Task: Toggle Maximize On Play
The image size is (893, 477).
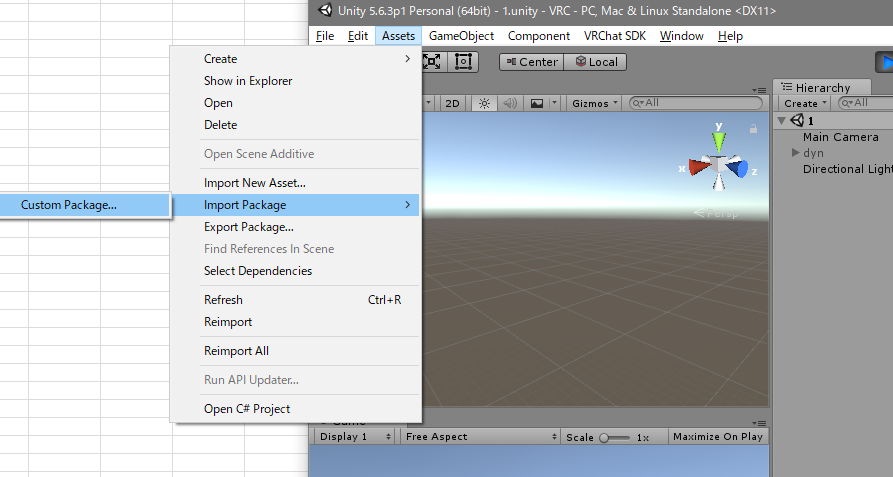Action: point(718,437)
